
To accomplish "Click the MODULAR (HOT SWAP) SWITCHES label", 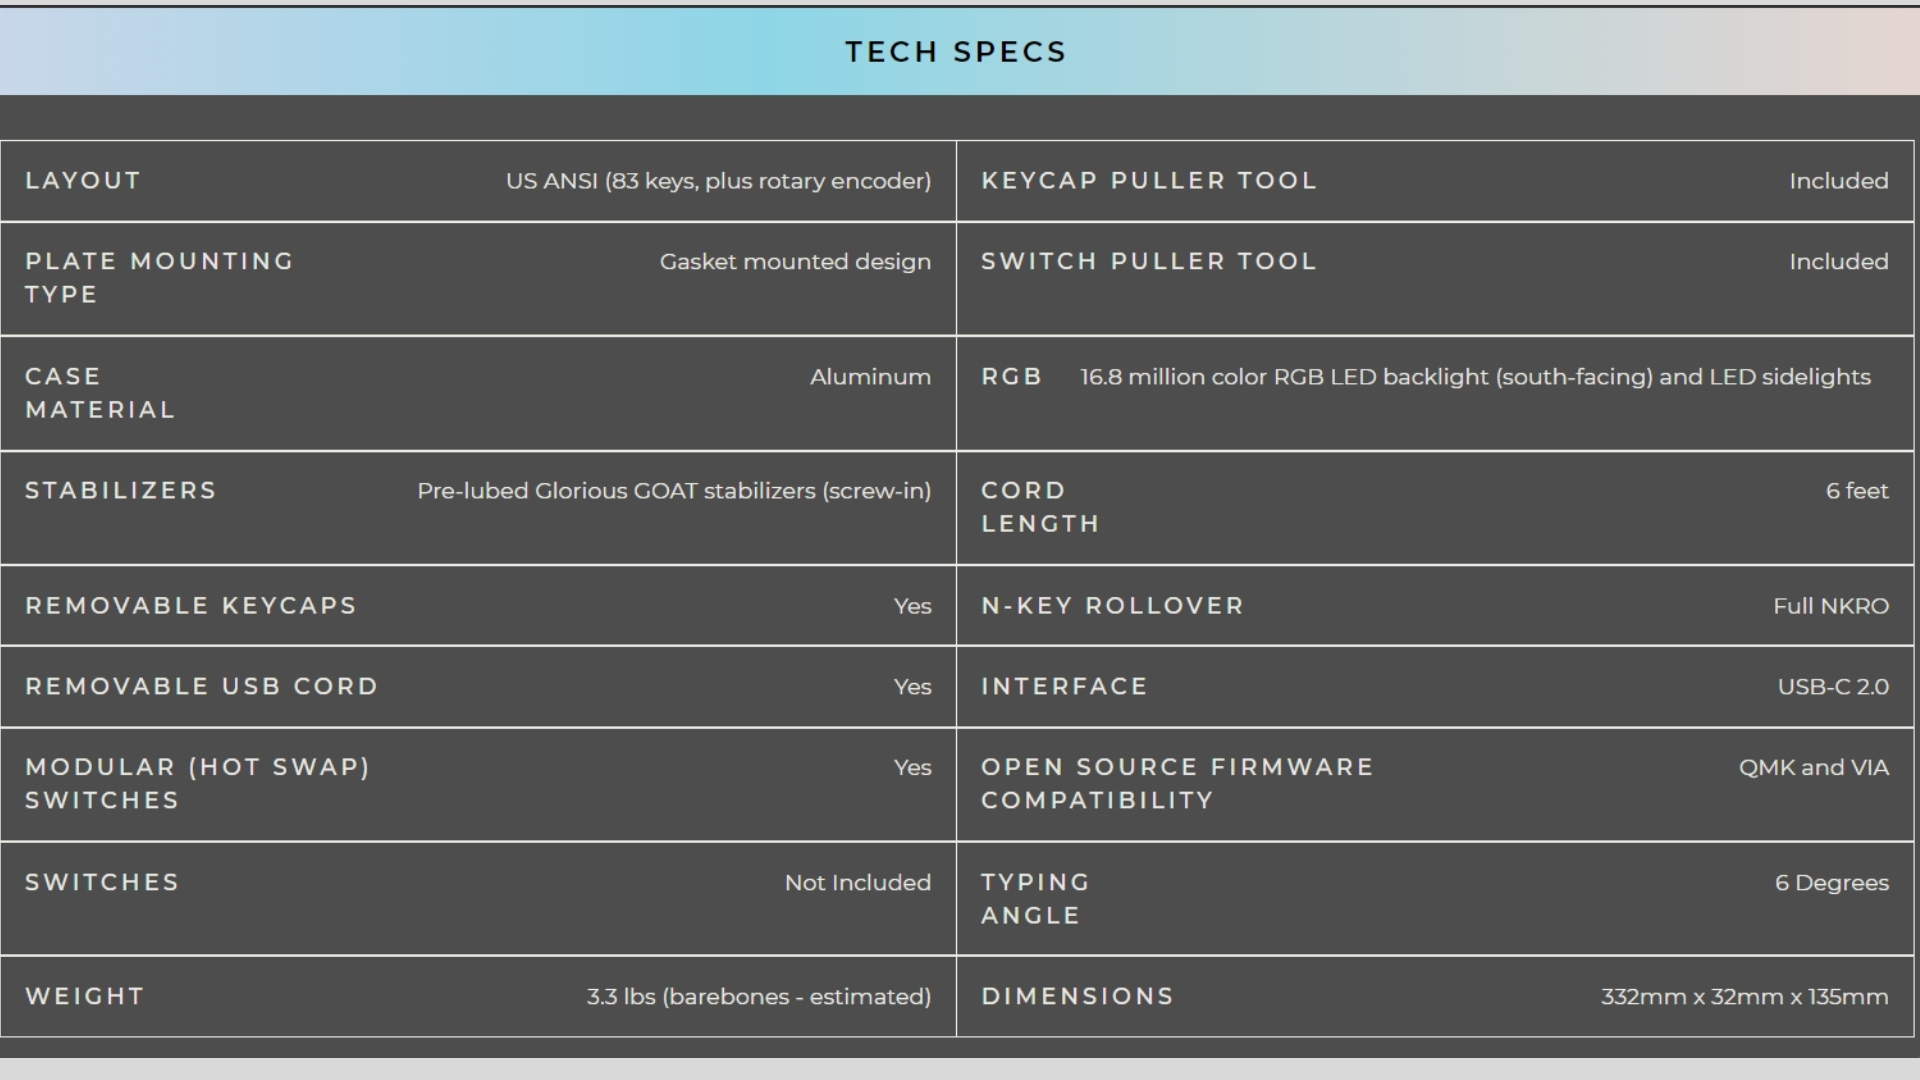I will 198,783.
